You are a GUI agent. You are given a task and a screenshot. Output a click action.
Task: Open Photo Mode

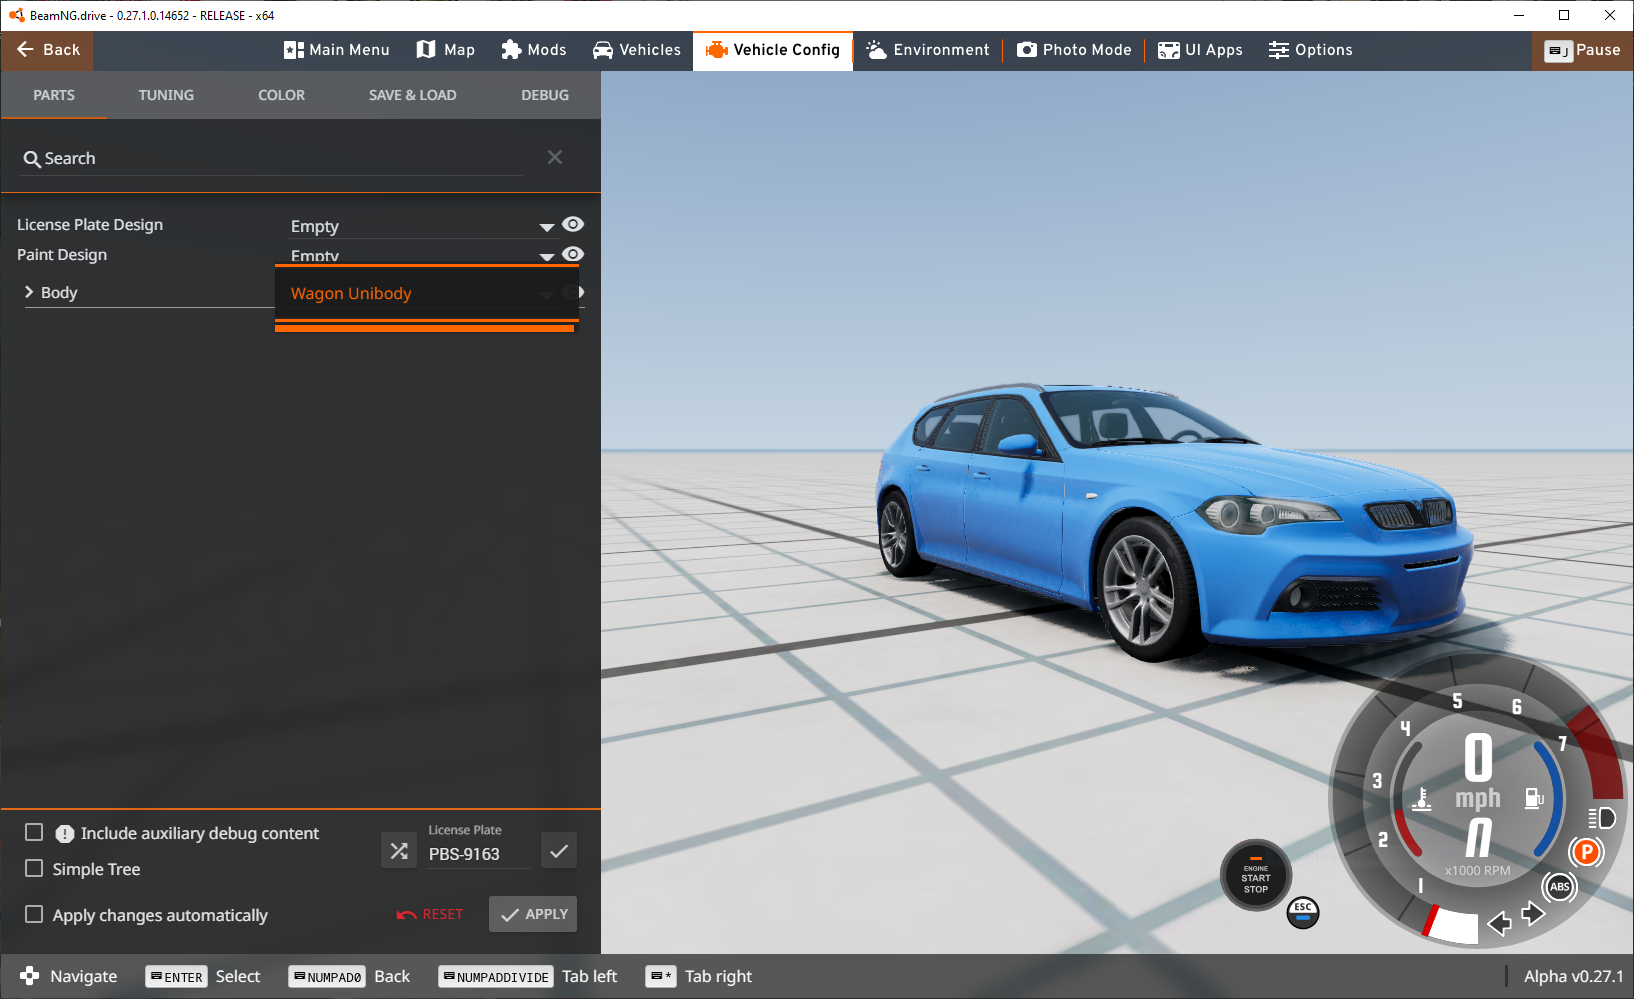[1074, 50]
